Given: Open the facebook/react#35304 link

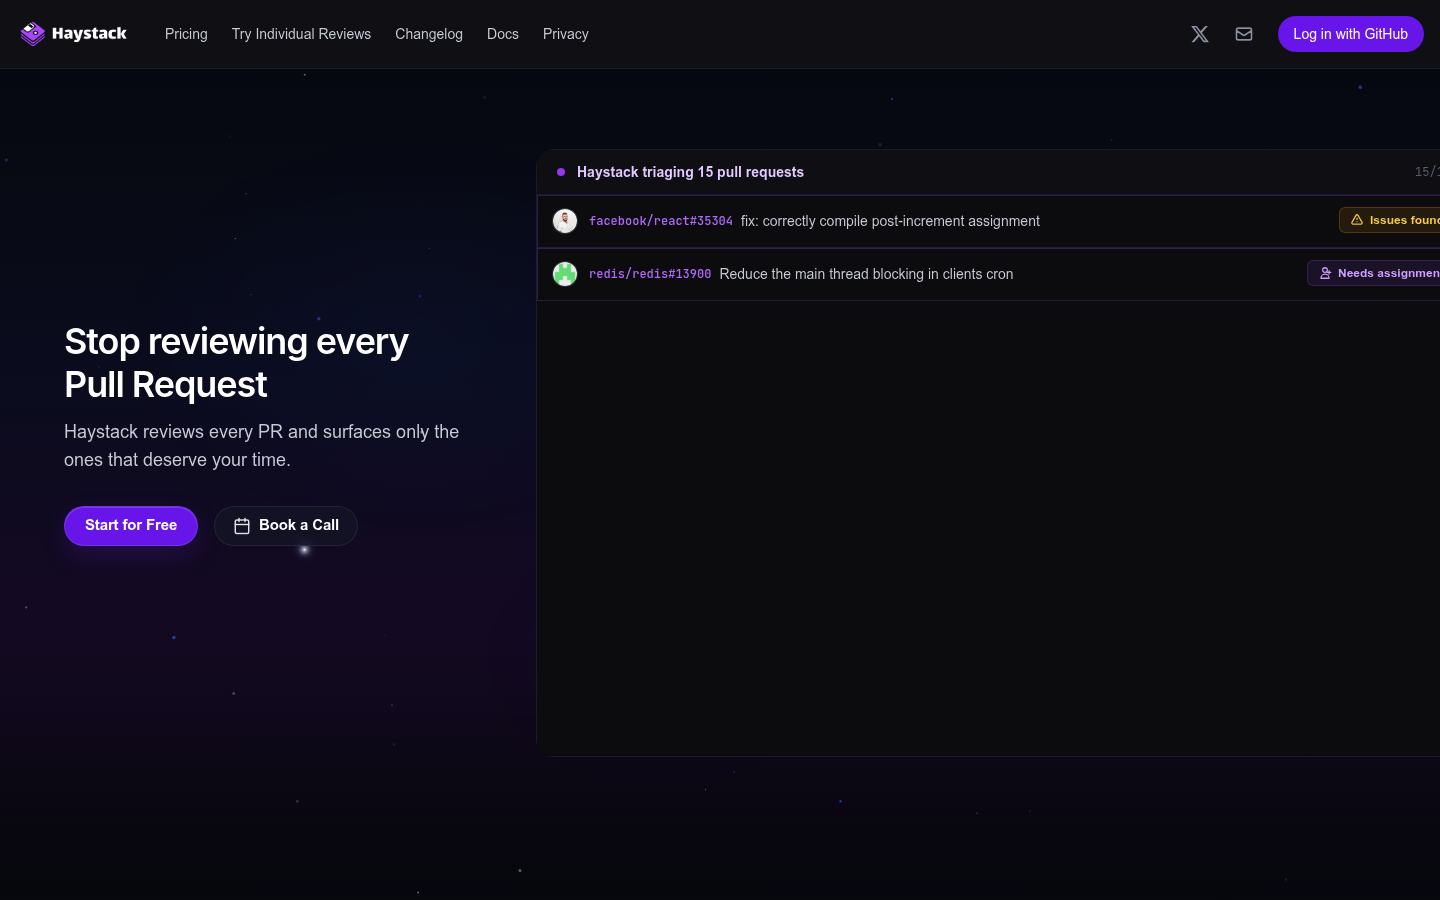Looking at the screenshot, I should 661,221.
